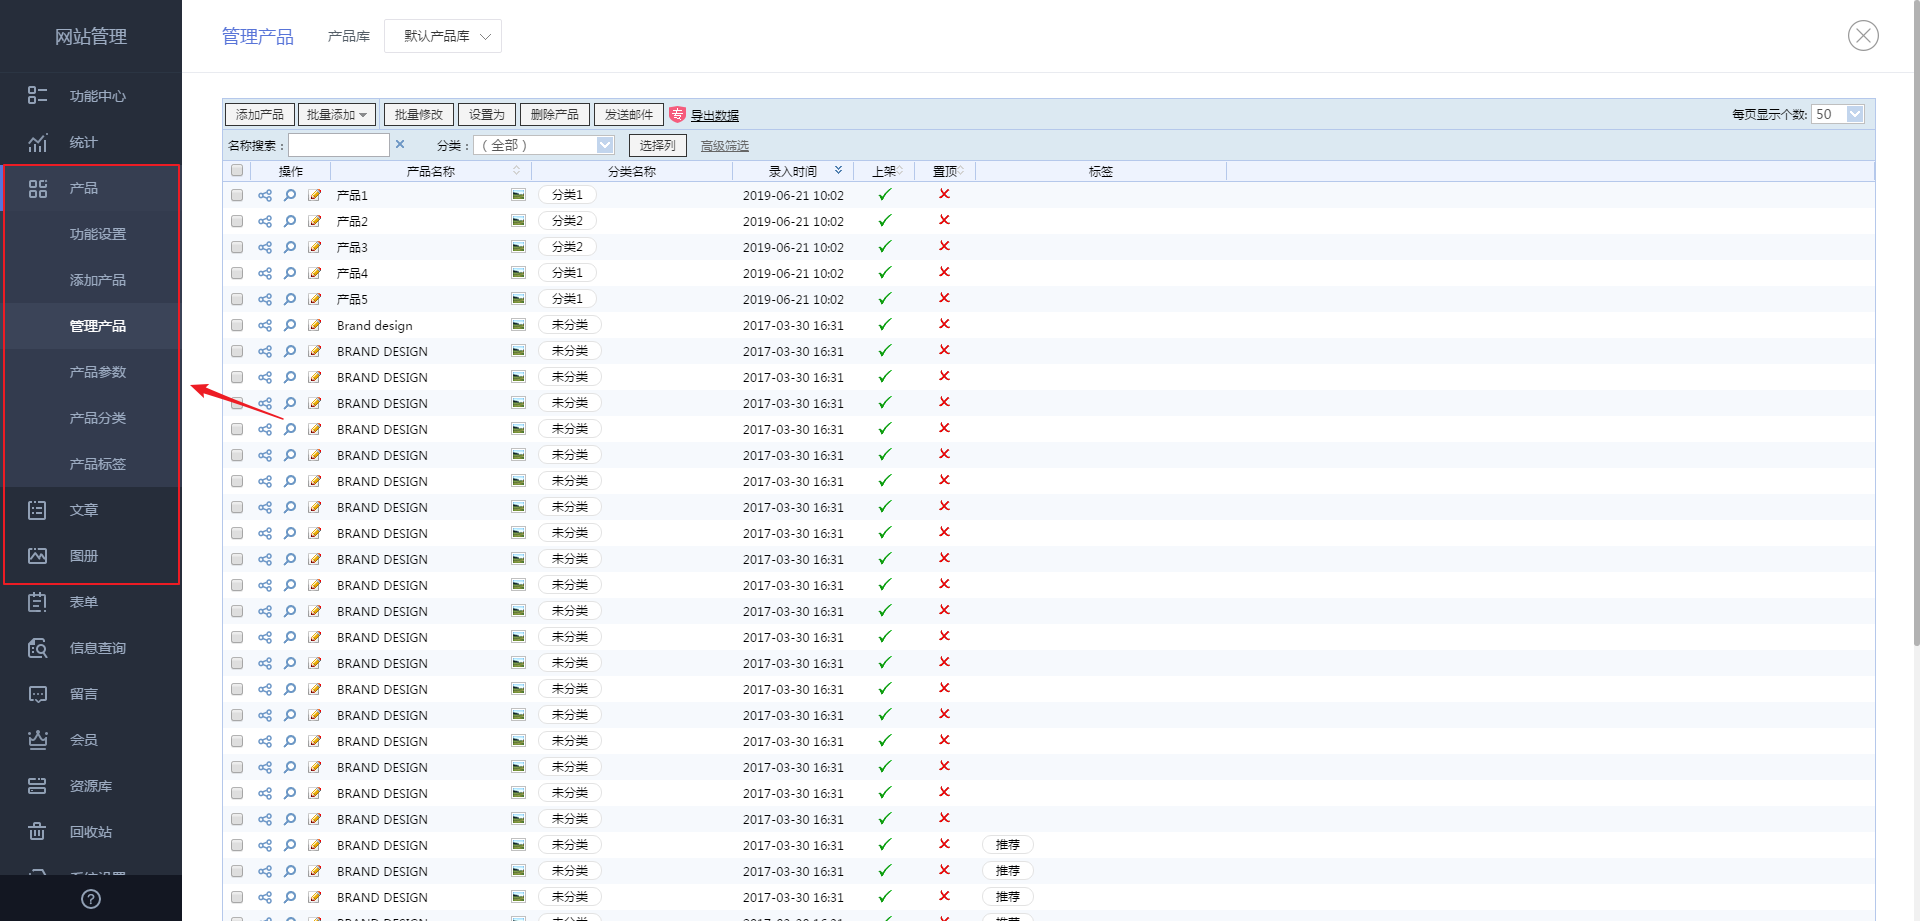Click edit pencil icon for 产品1
Image resolution: width=1920 pixels, height=921 pixels.
click(x=315, y=195)
